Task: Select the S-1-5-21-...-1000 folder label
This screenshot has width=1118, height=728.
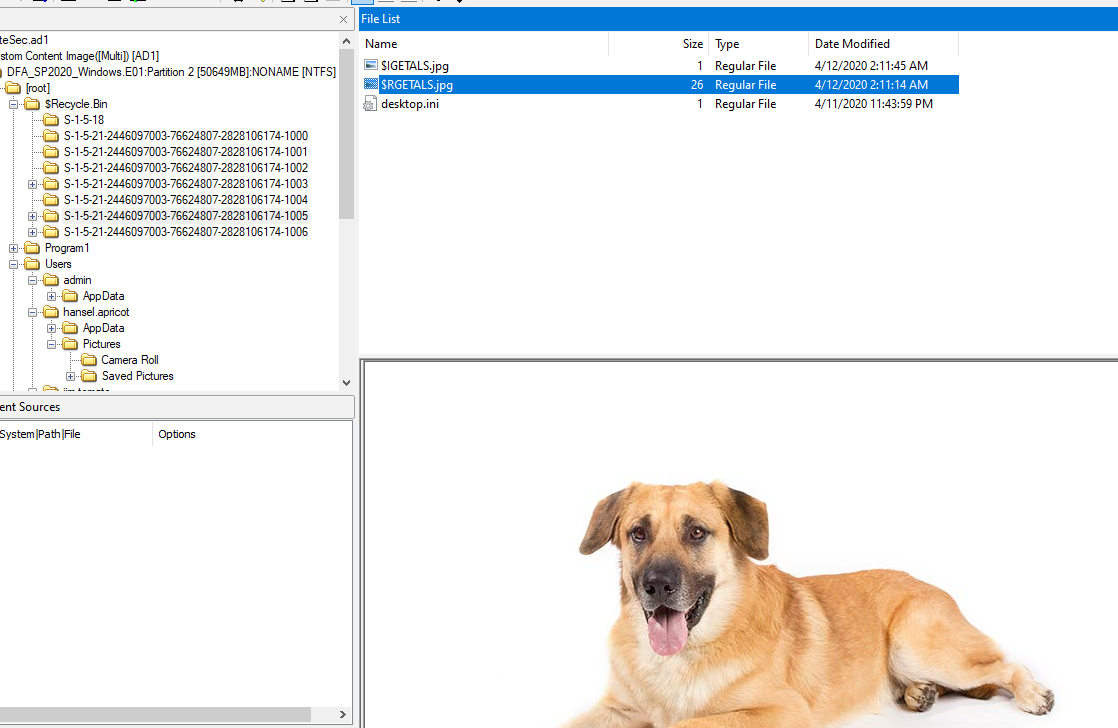Action: click(185, 135)
